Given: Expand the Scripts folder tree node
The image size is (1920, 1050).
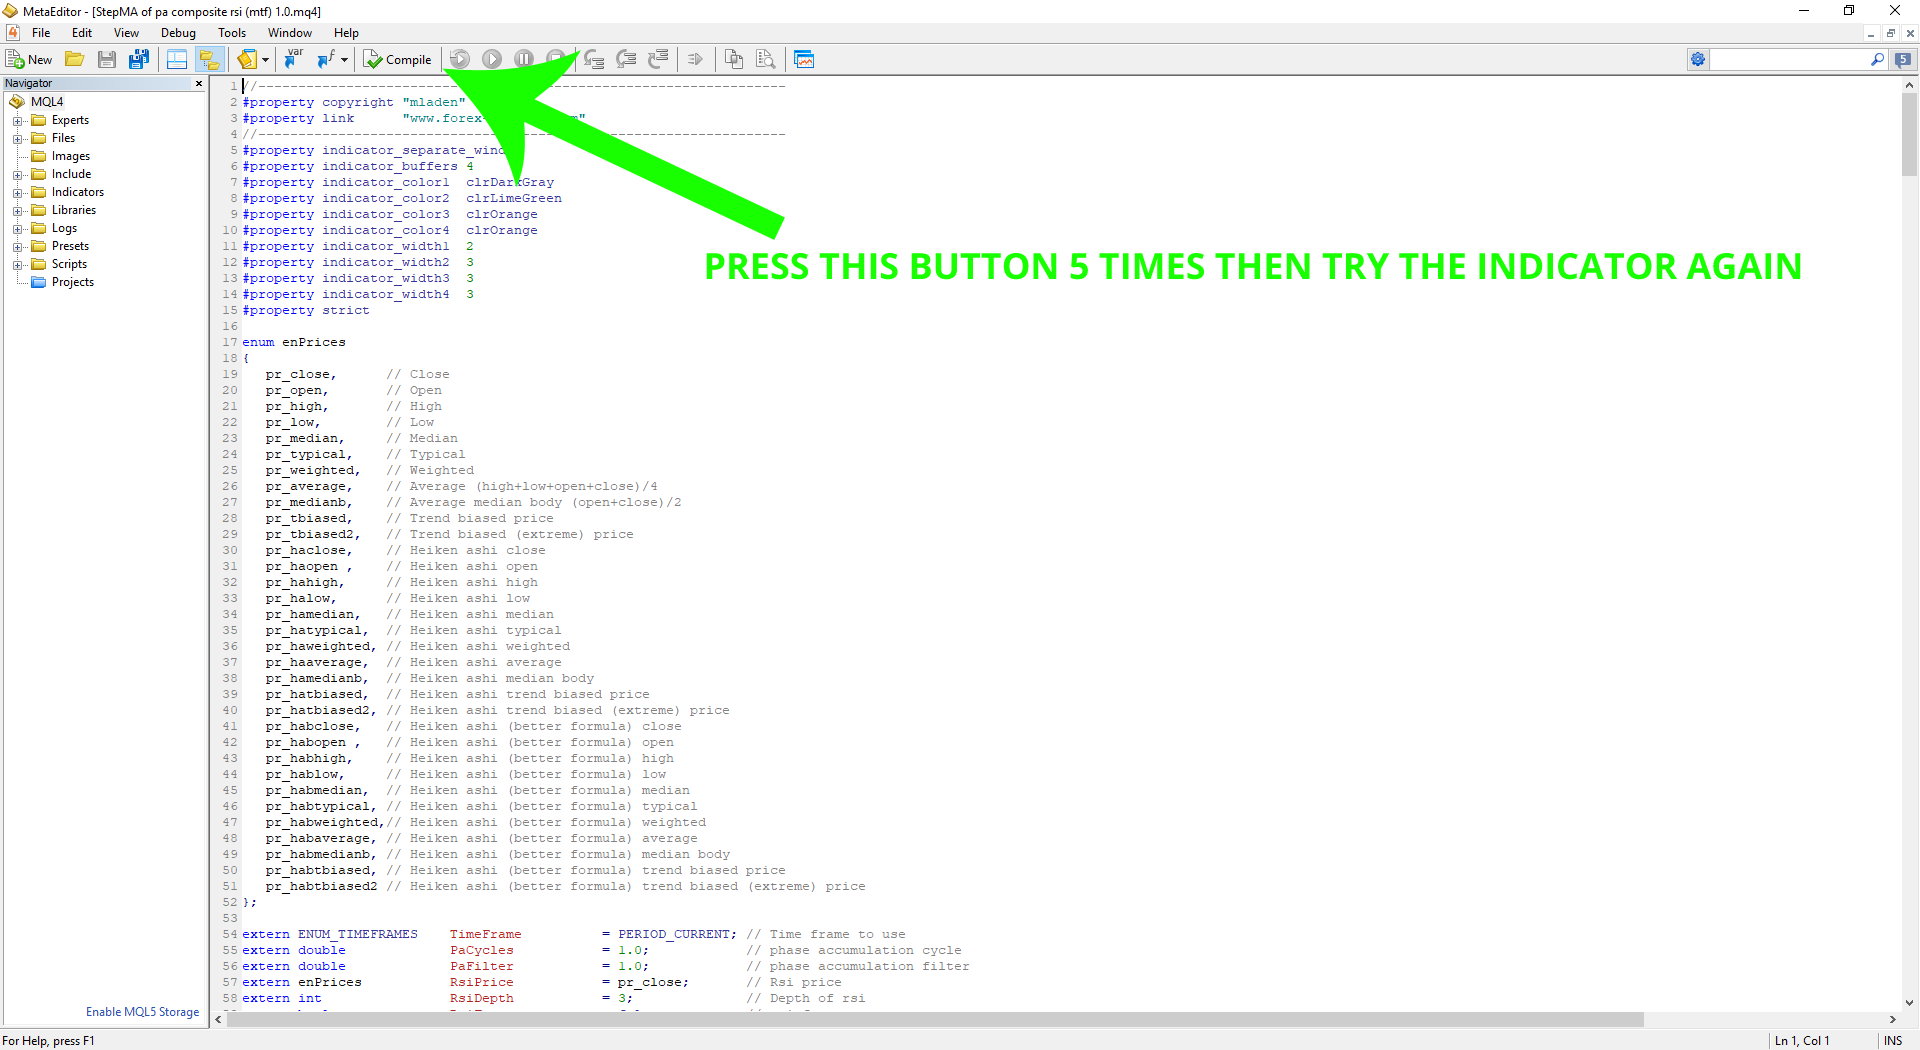Looking at the screenshot, I should click(17, 264).
